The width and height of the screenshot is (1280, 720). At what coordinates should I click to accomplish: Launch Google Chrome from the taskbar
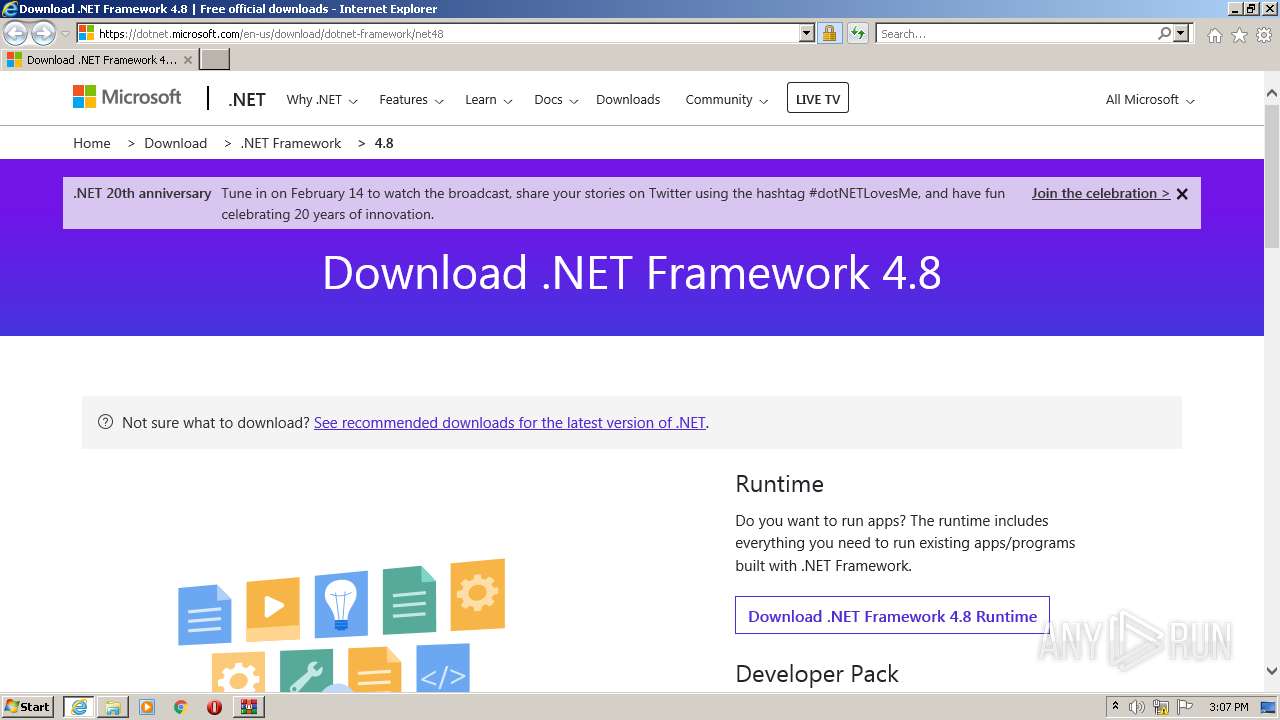[180, 707]
